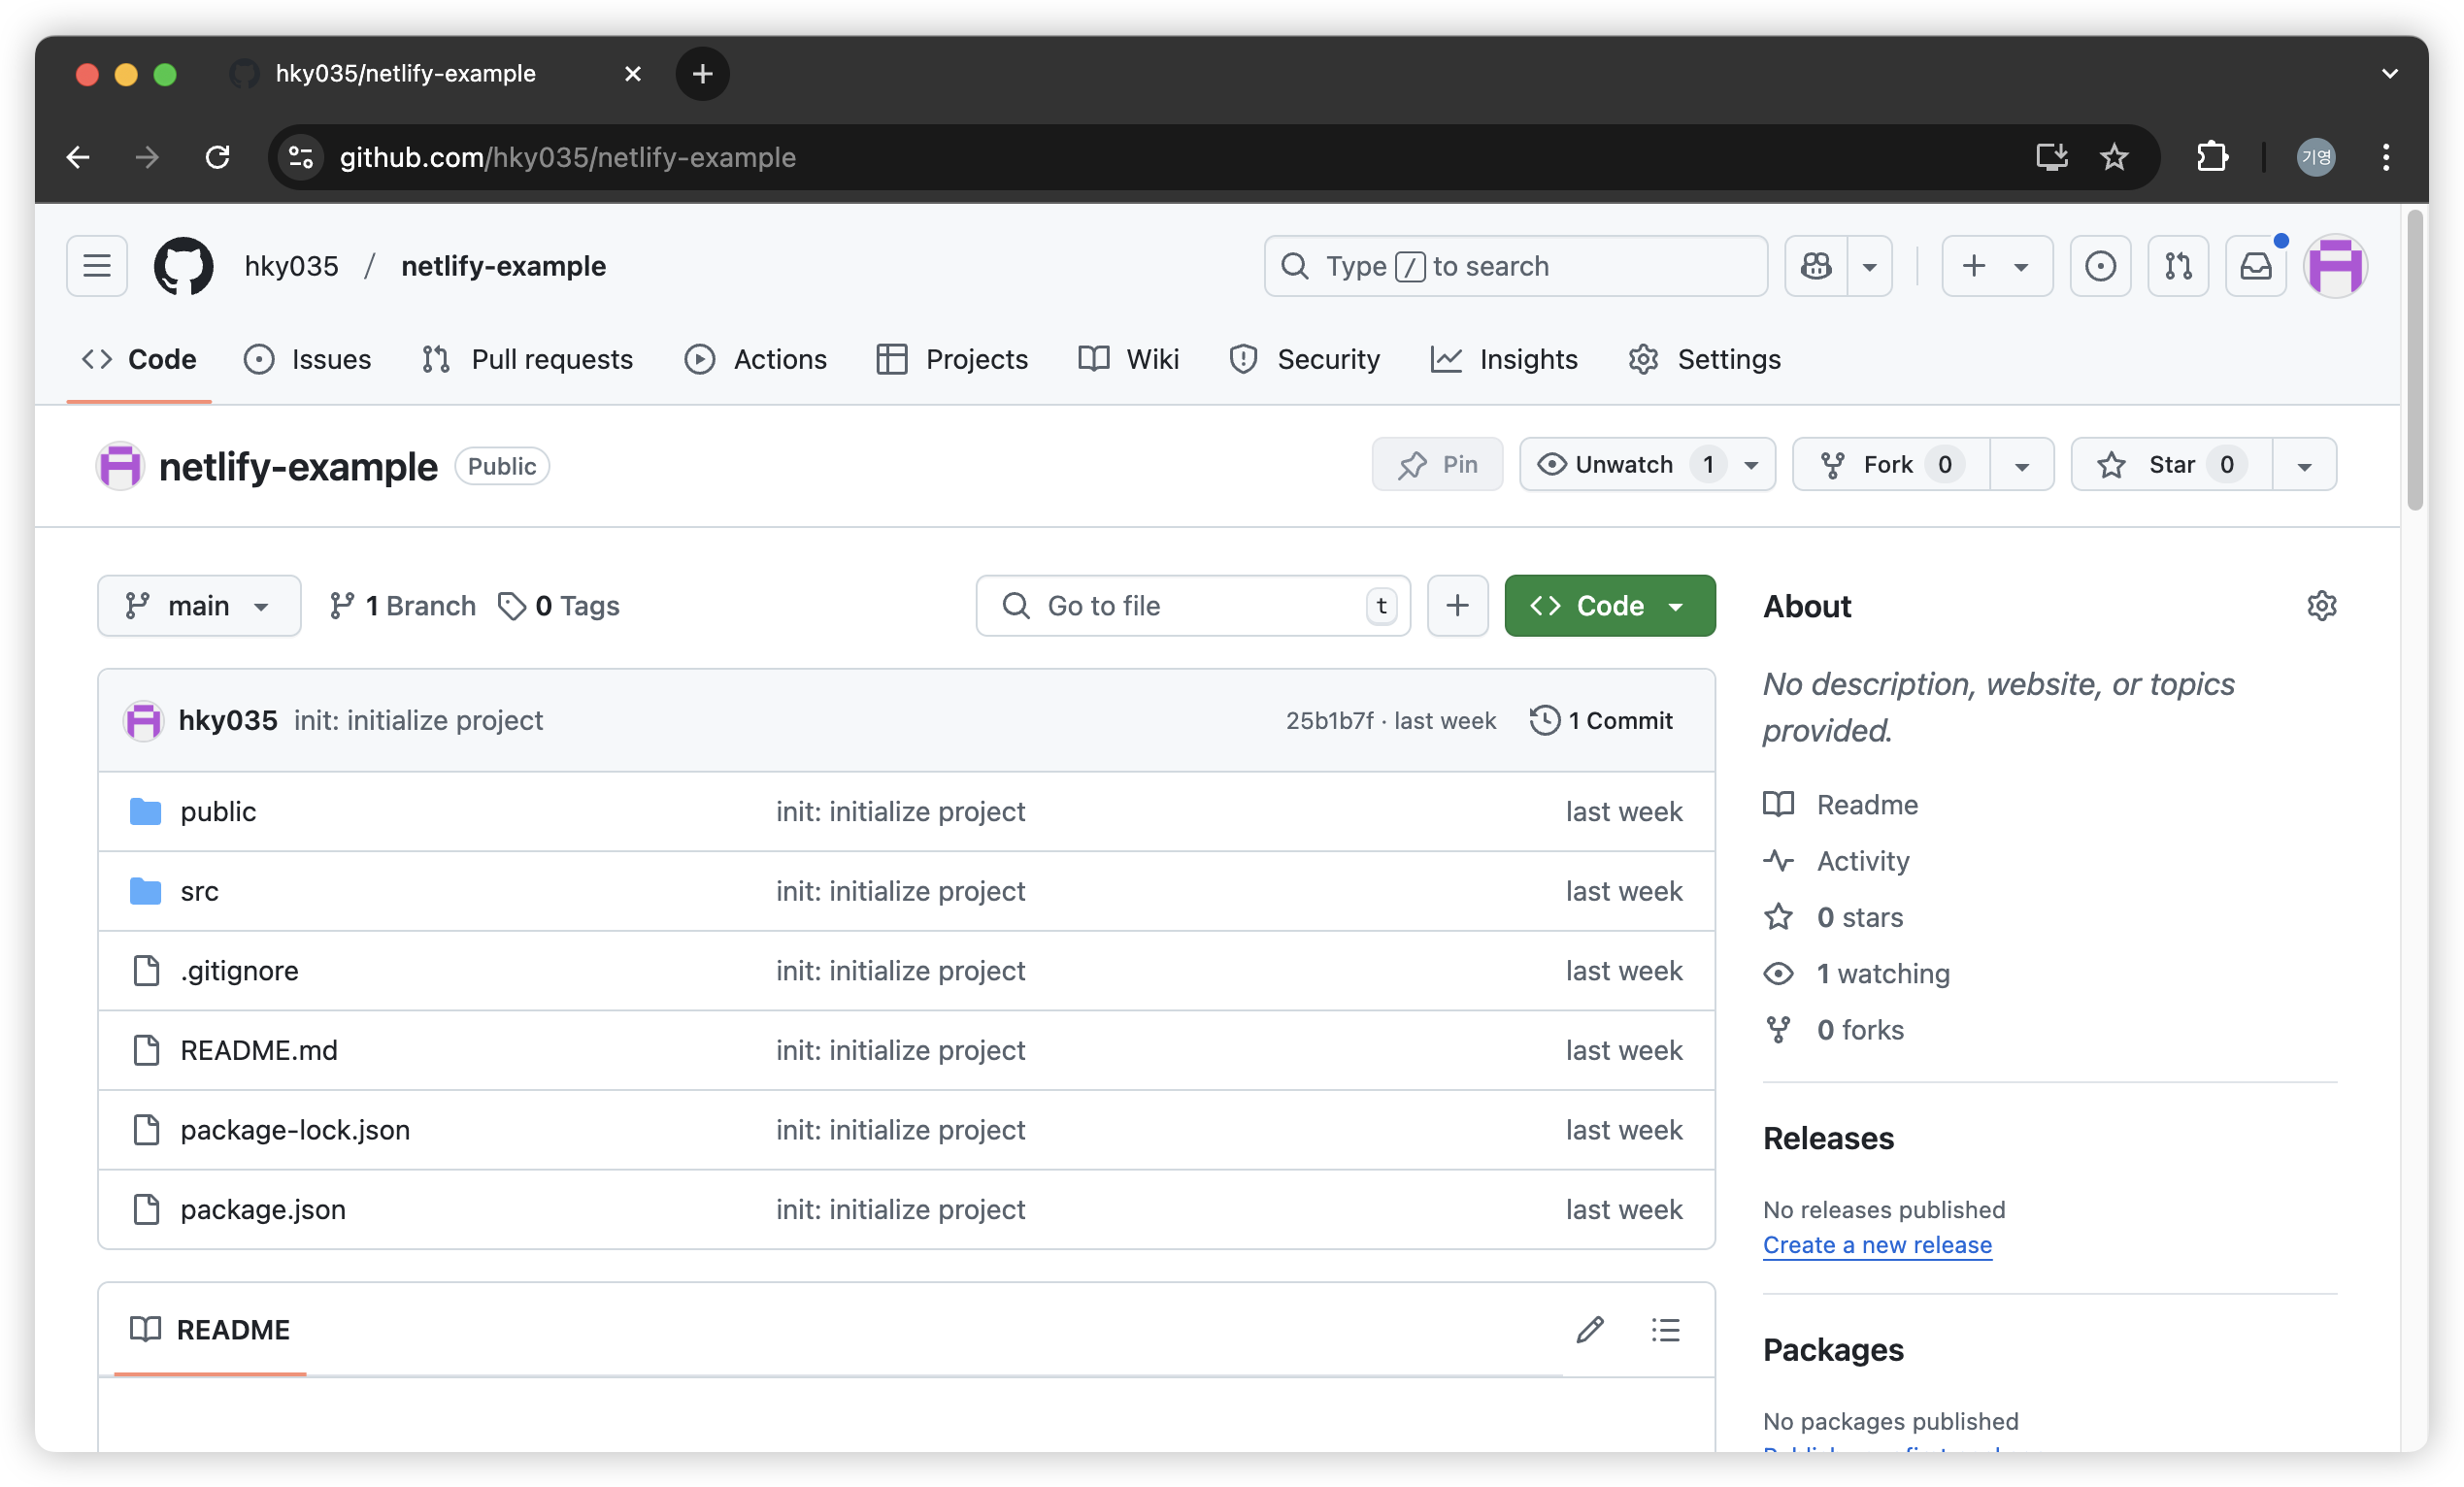
Task: Open the browser three-dot menu
Action: pyautogui.click(x=2386, y=157)
